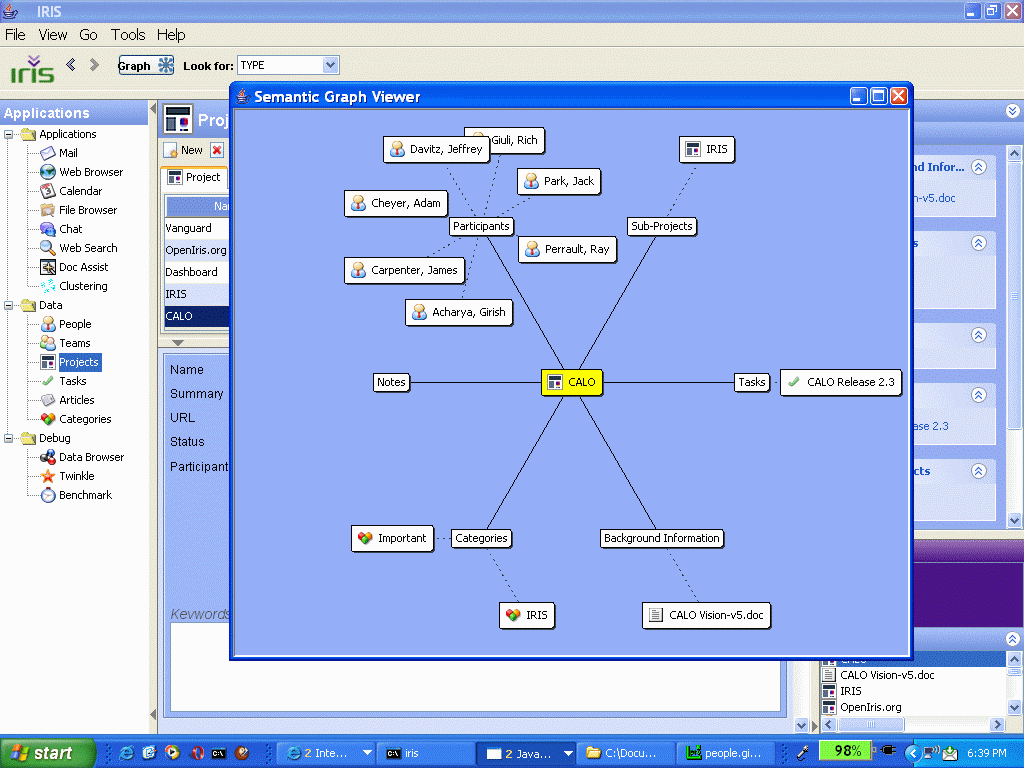This screenshot has width=1024, height=768.
Task: Open the Go menu
Action: (x=88, y=35)
